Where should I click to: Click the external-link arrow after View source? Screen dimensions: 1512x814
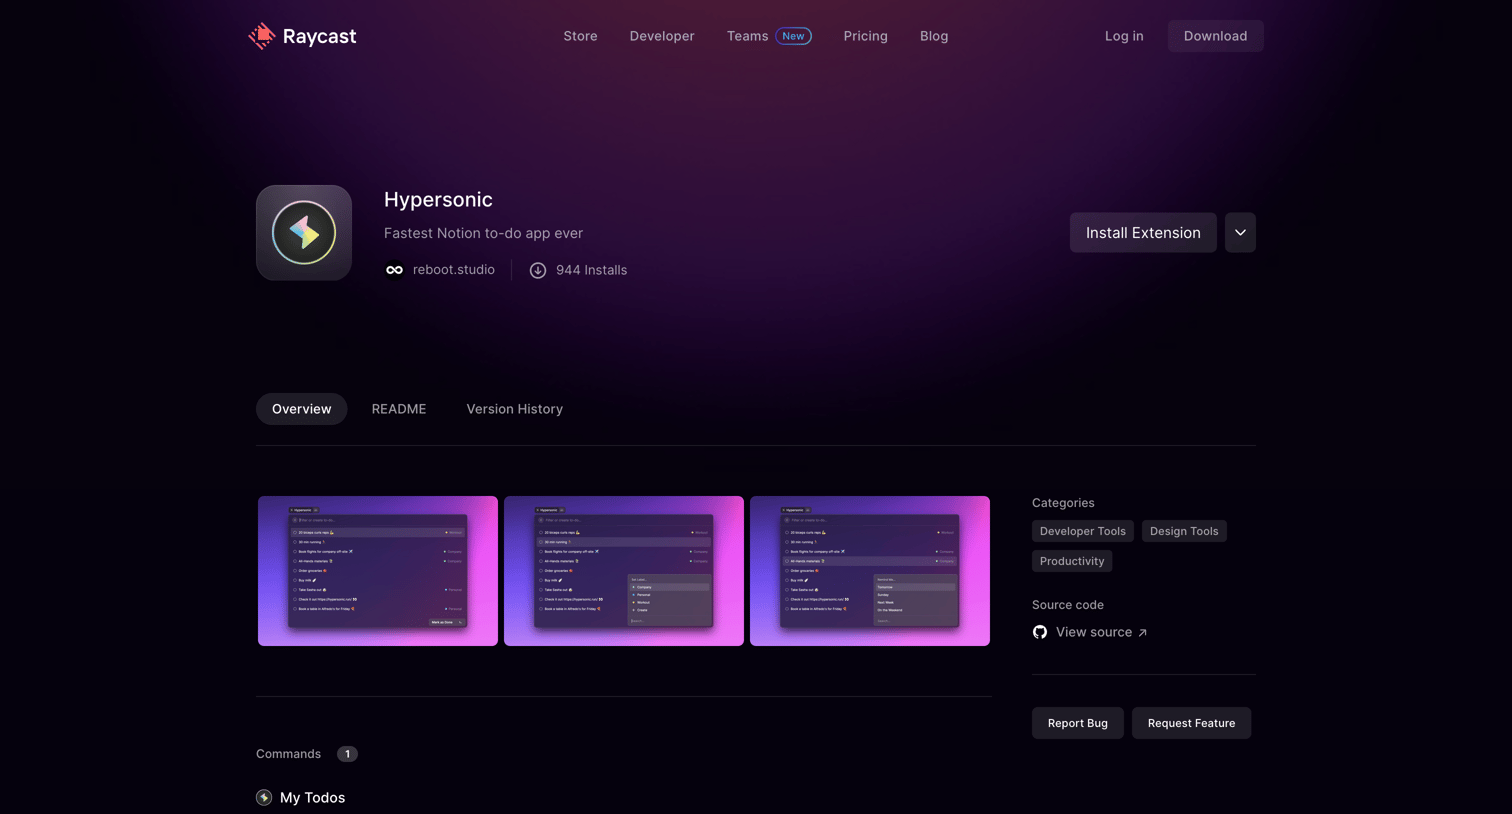1142,633
